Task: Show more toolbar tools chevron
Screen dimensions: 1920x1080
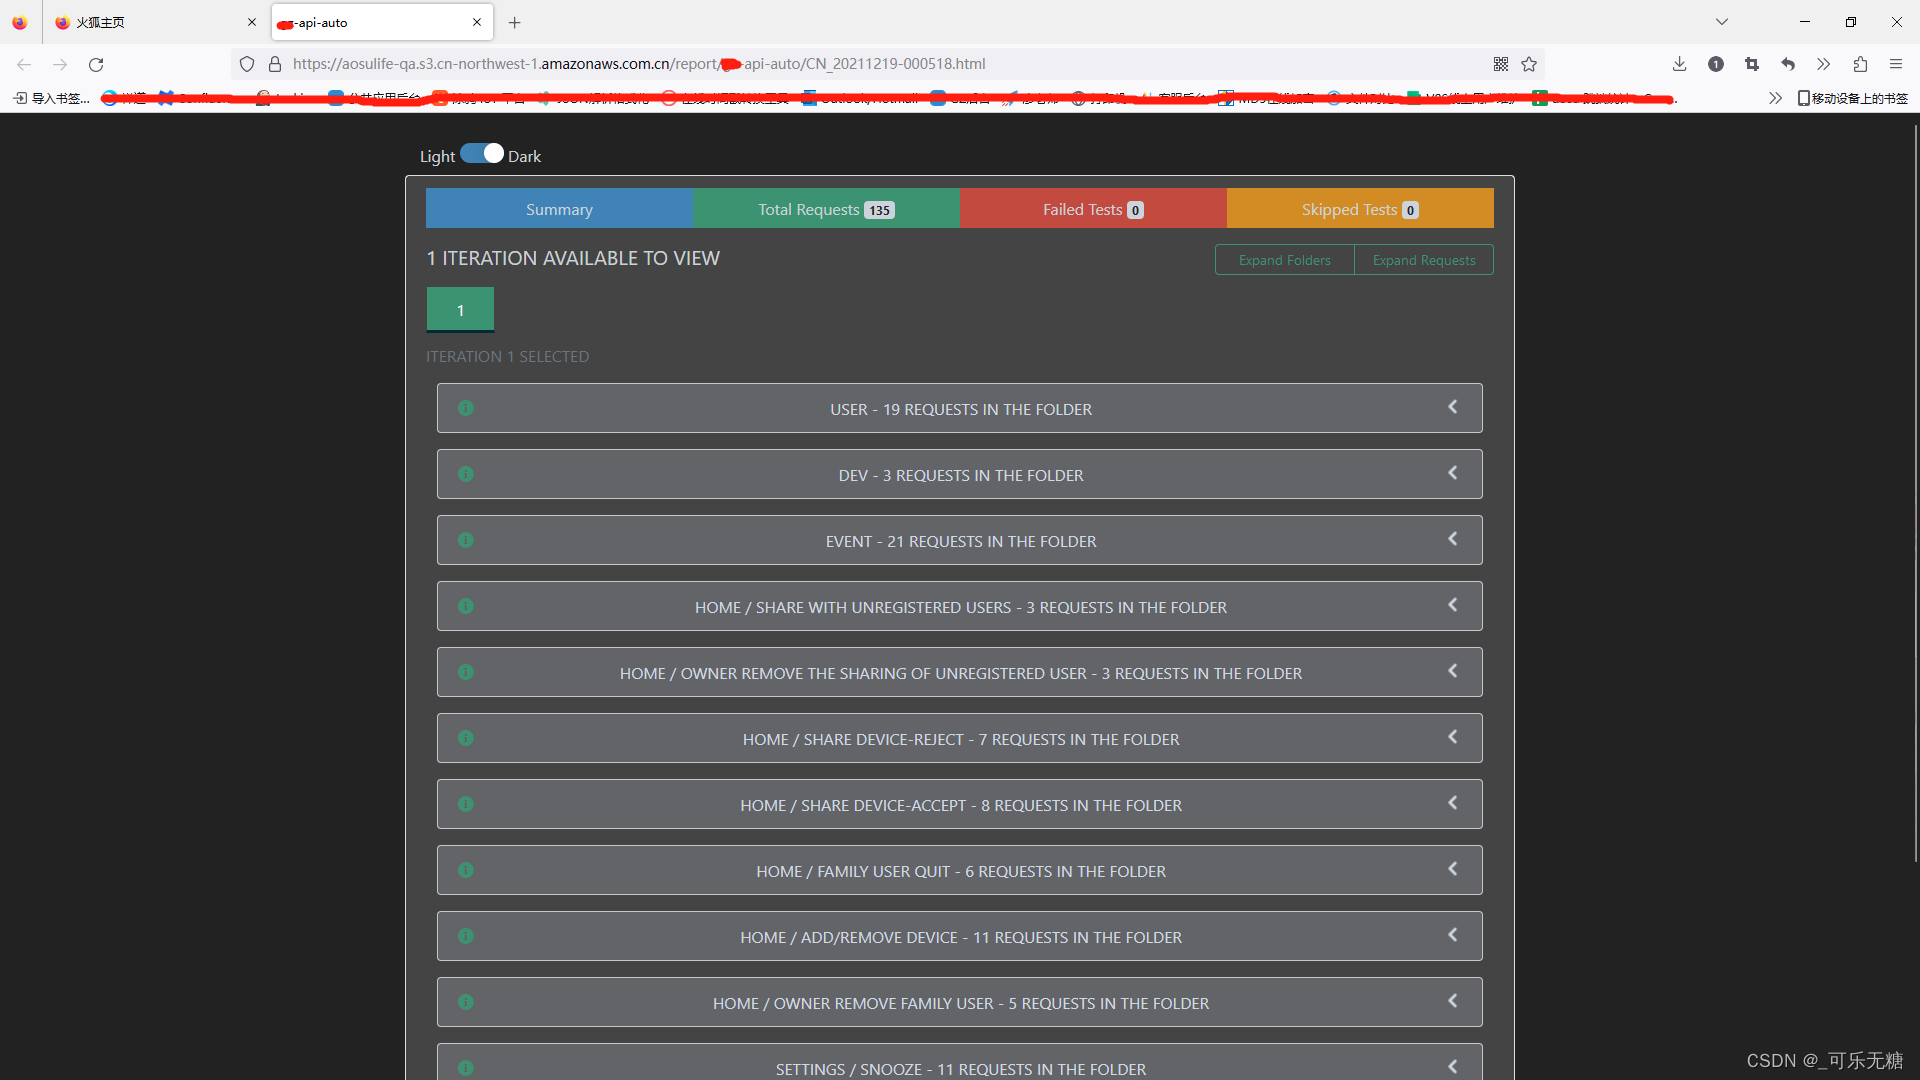Action: (1824, 64)
